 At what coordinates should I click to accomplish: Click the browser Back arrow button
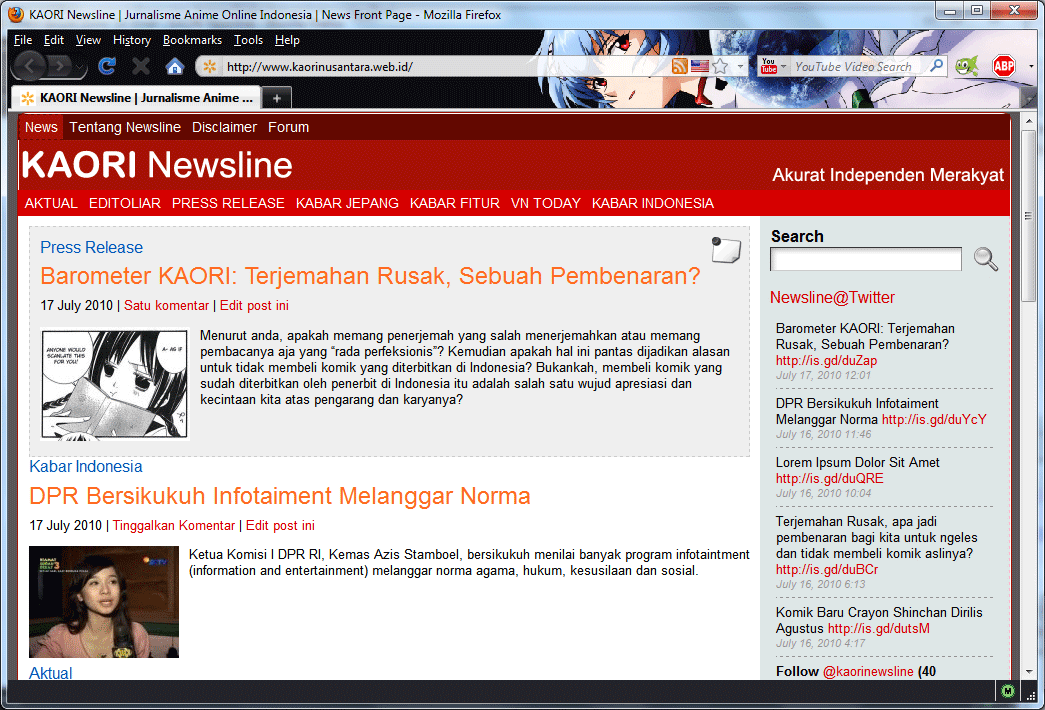tap(30, 66)
